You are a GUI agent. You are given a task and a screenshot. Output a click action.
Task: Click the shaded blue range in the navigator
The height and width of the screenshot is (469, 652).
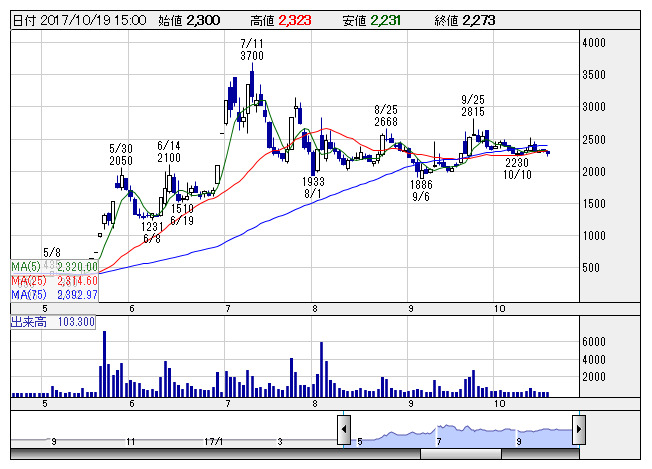click(460, 434)
